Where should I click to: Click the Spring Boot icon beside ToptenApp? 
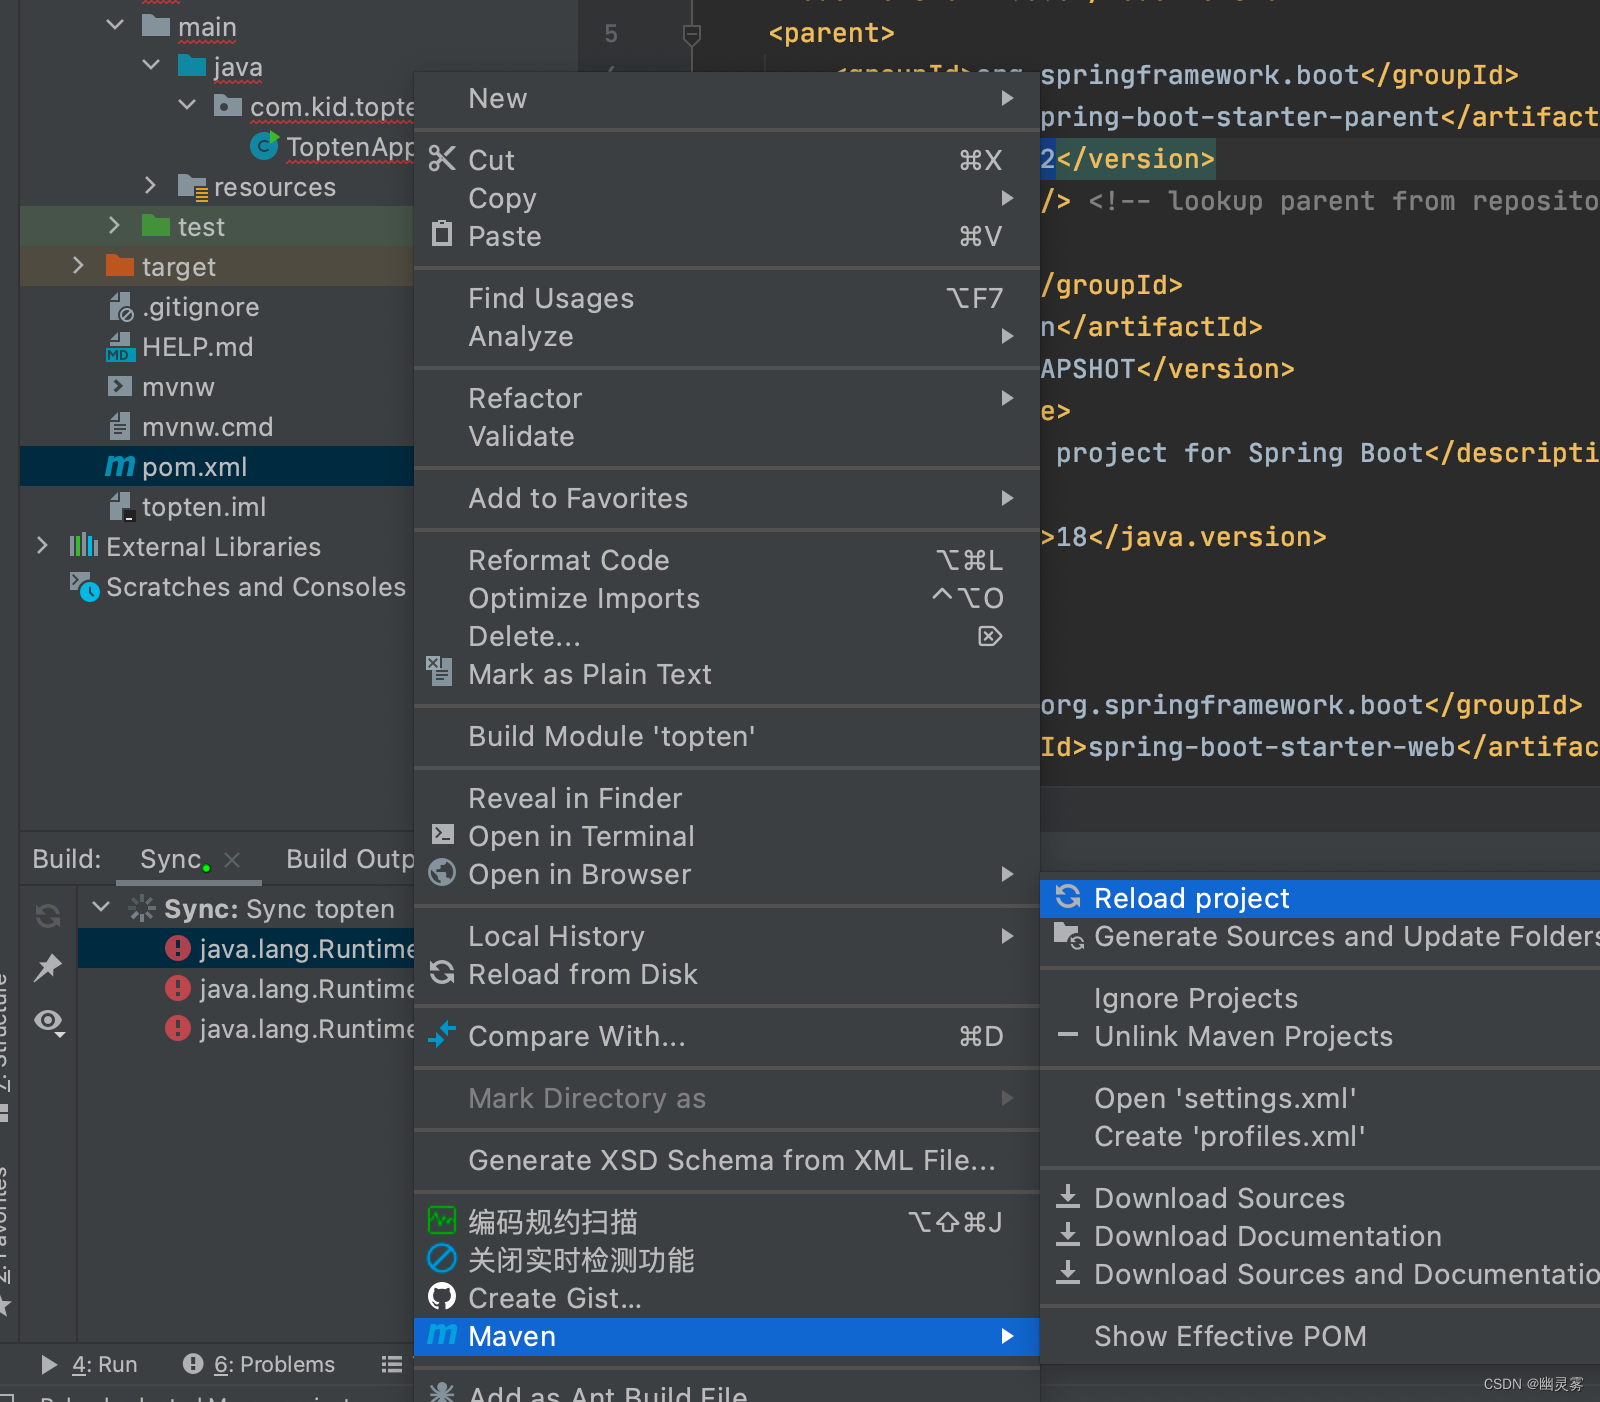263,146
